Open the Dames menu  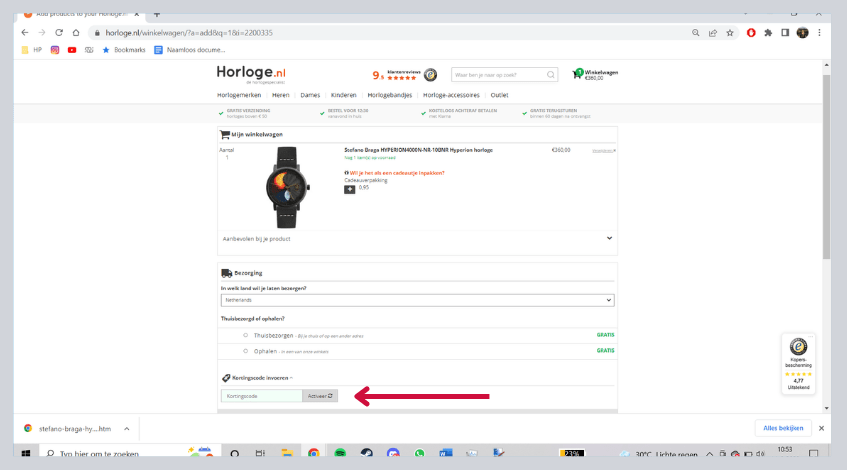tap(310, 95)
